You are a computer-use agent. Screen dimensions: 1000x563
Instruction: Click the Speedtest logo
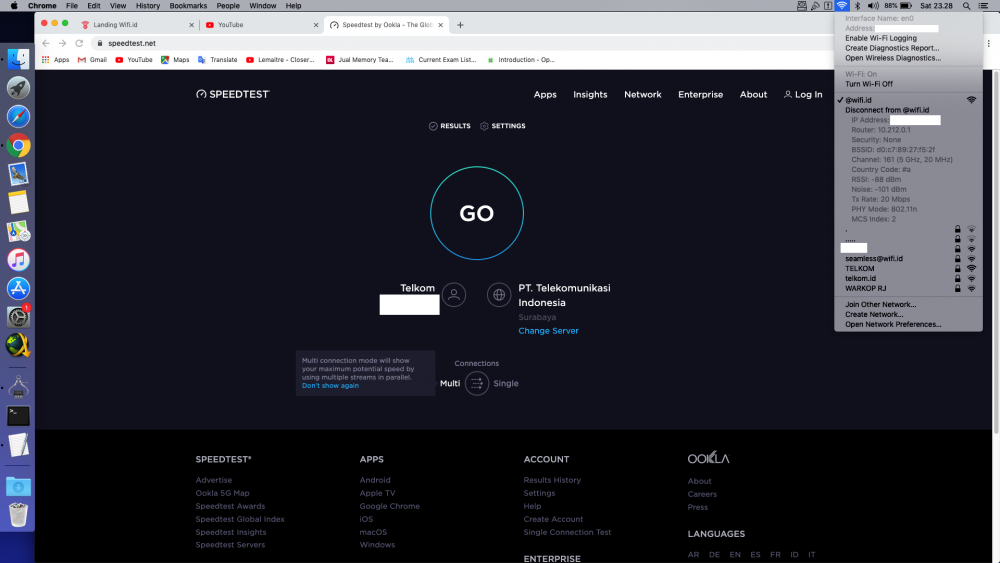coord(233,94)
